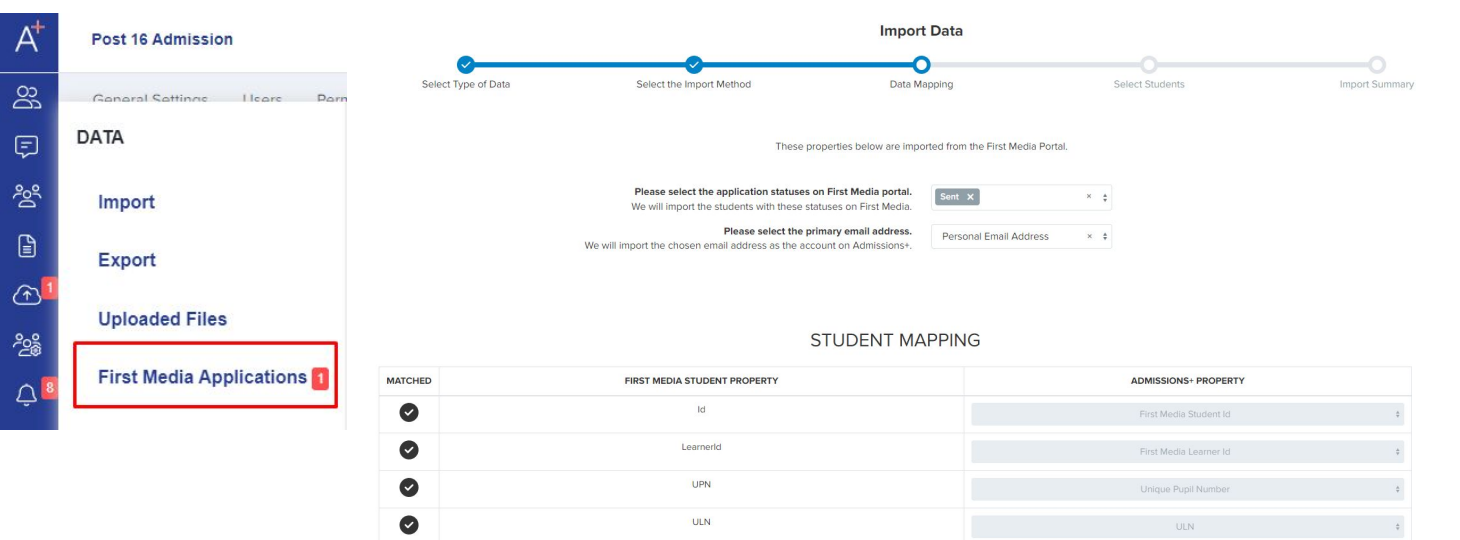1460x540 pixels.
Task: Open the notifications bell icon
Action: [x=28, y=395]
